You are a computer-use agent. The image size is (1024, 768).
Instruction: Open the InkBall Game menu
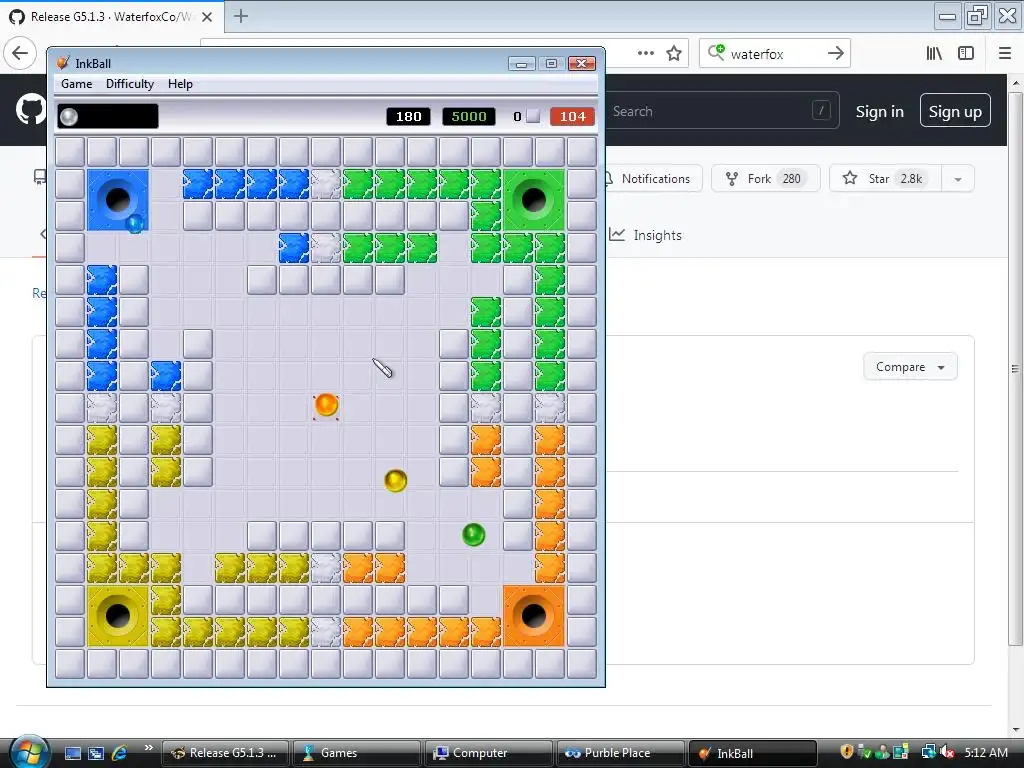76,84
